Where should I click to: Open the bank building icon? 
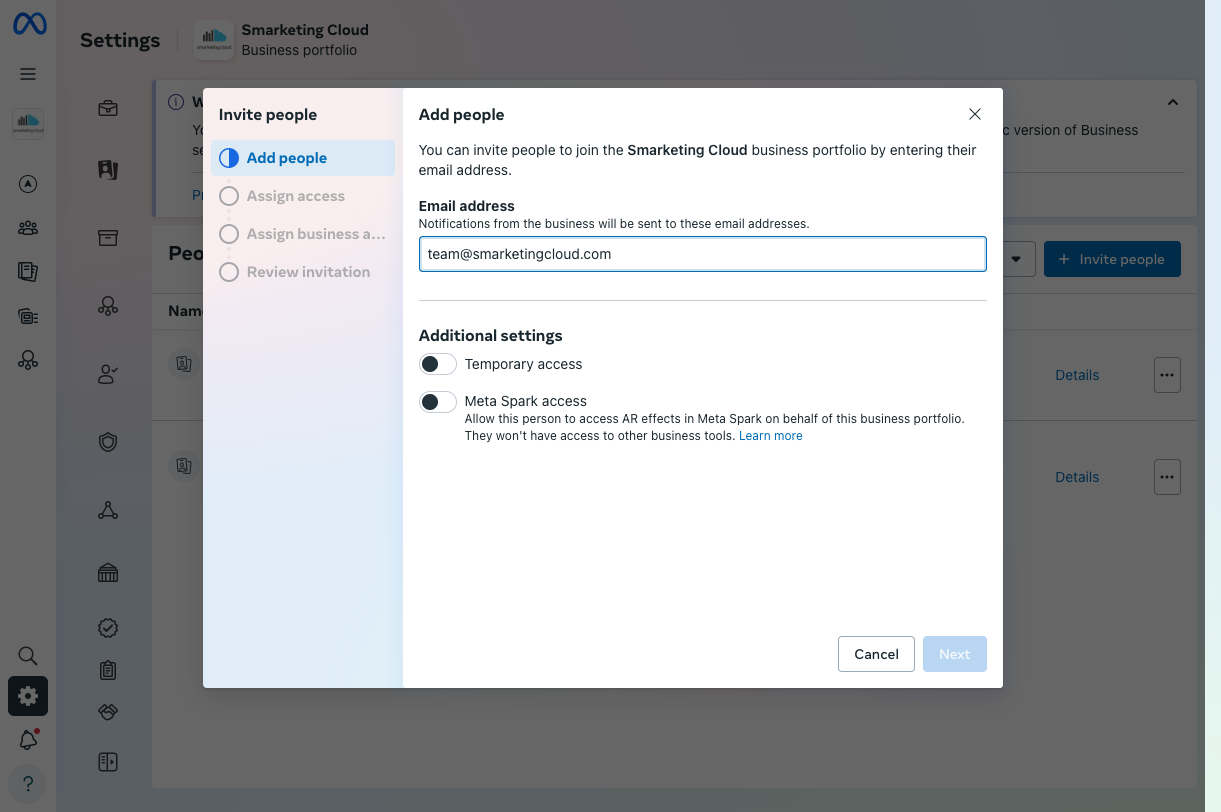pyautogui.click(x=108, y=573)
